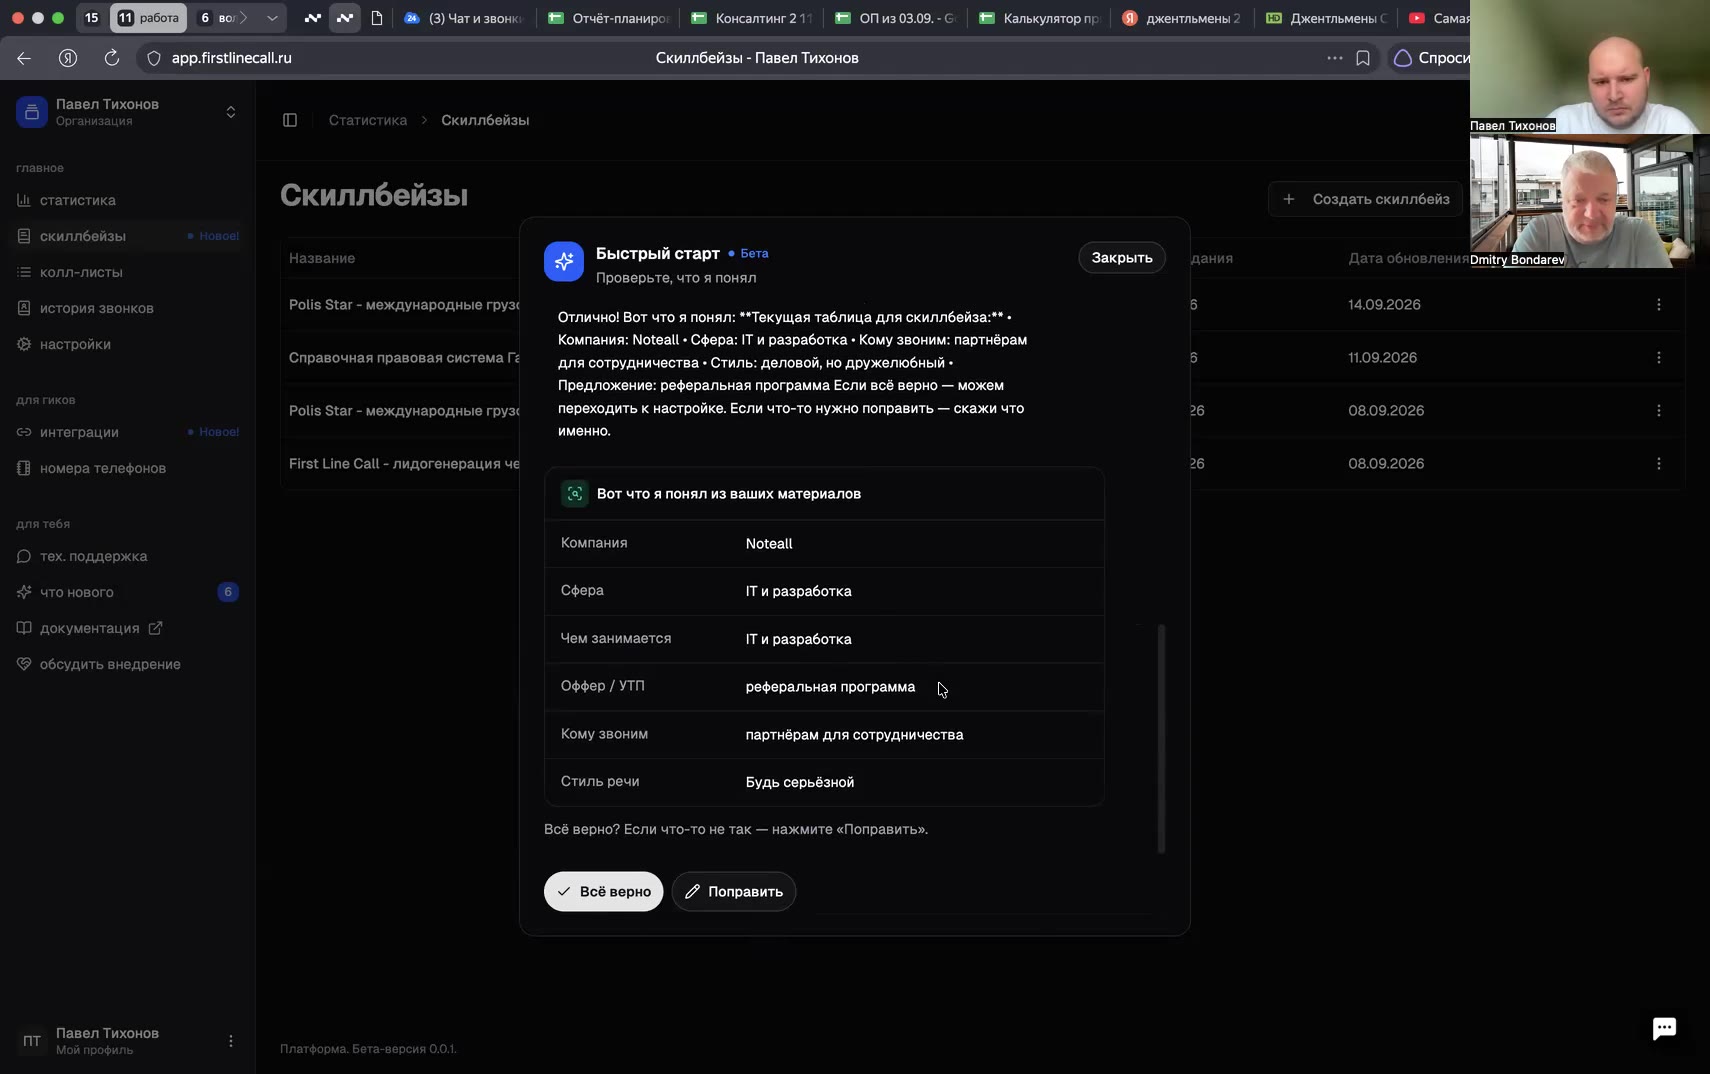Switch to Калькулятор browser tab

(1040, 18)
